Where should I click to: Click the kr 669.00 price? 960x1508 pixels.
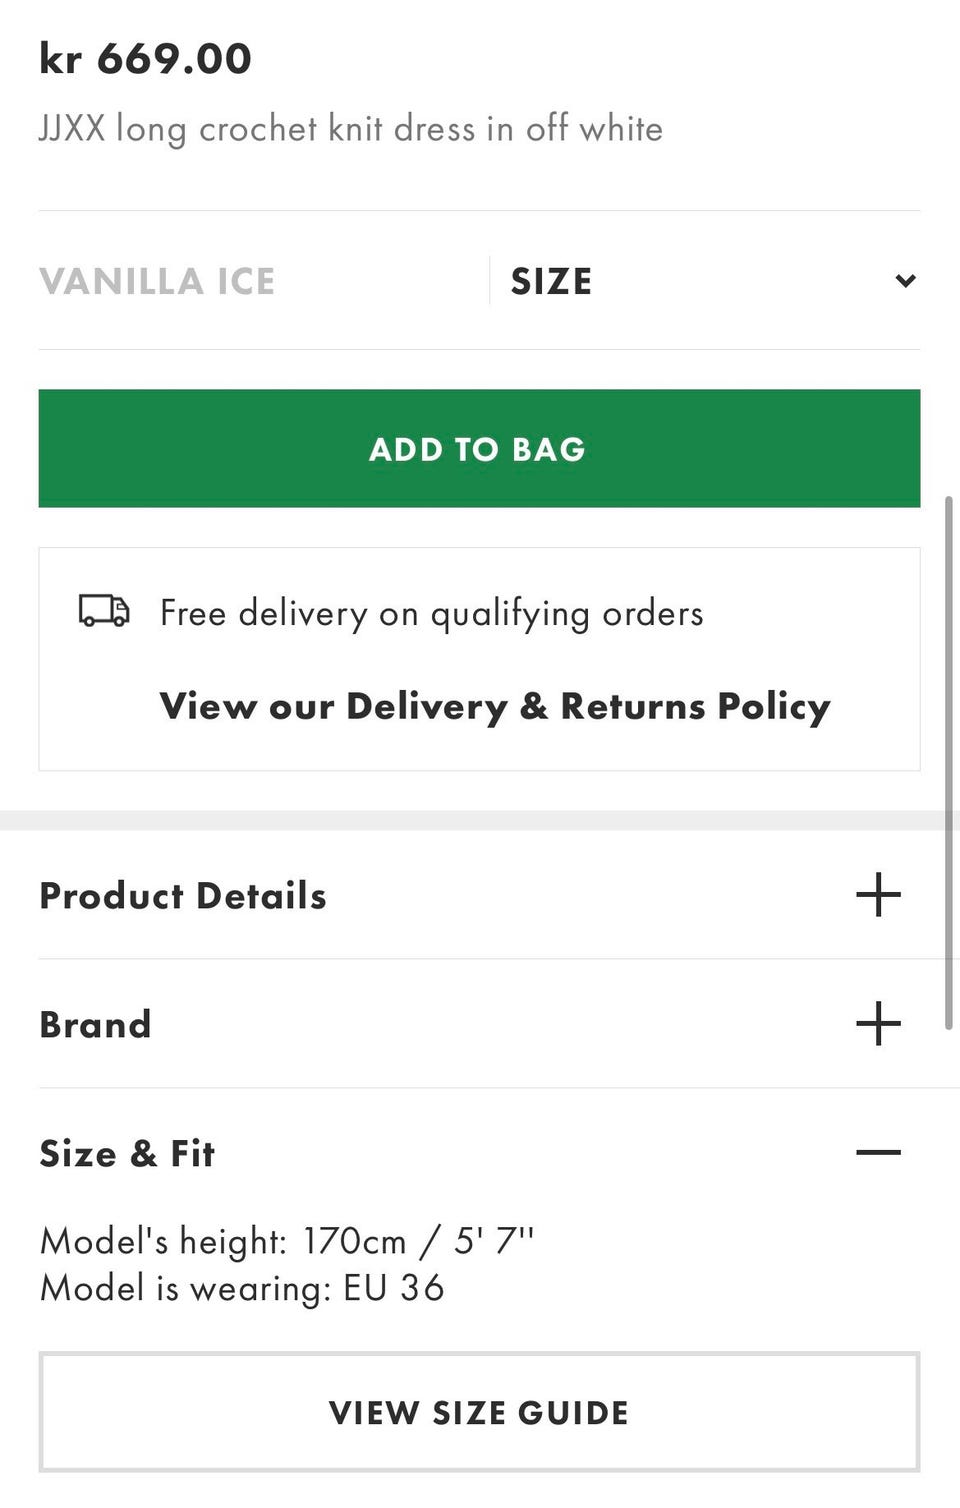[x=145, y=58]
